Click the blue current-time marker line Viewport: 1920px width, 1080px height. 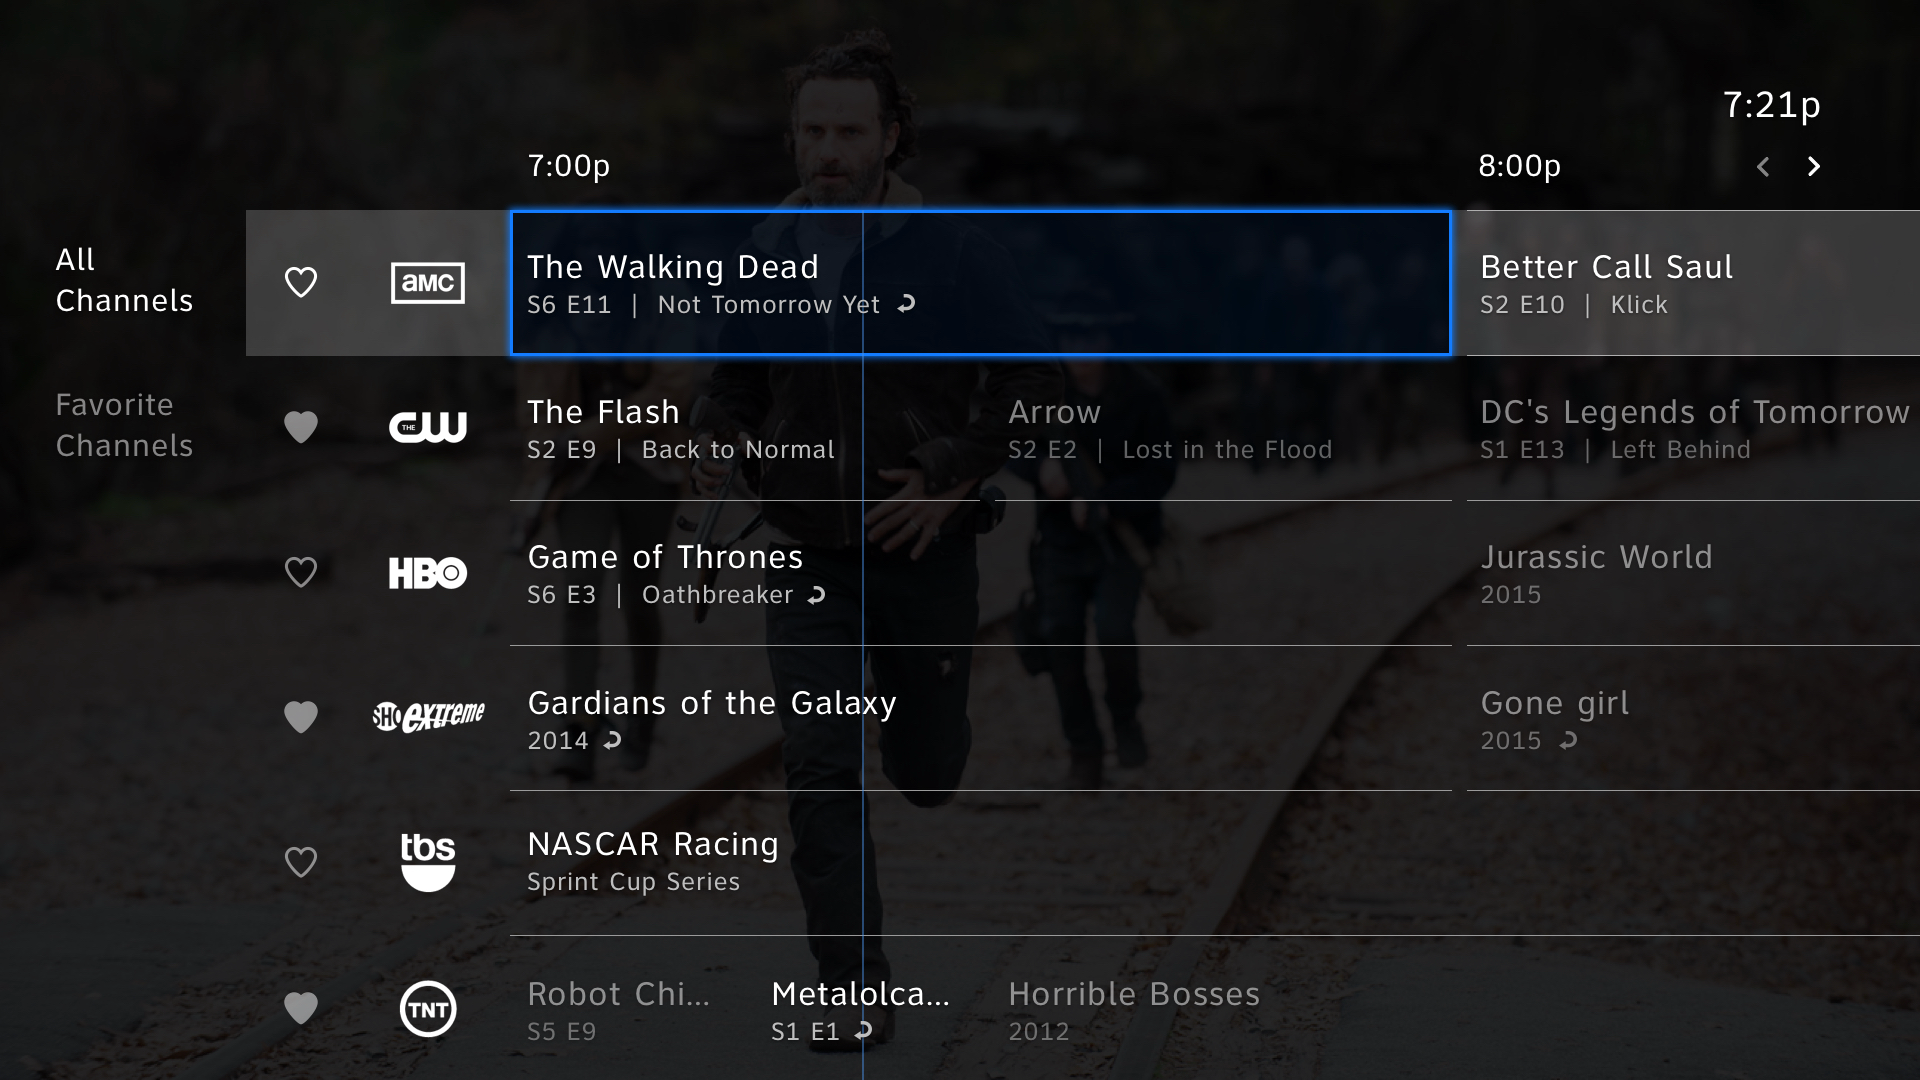(x=862, y=645)
